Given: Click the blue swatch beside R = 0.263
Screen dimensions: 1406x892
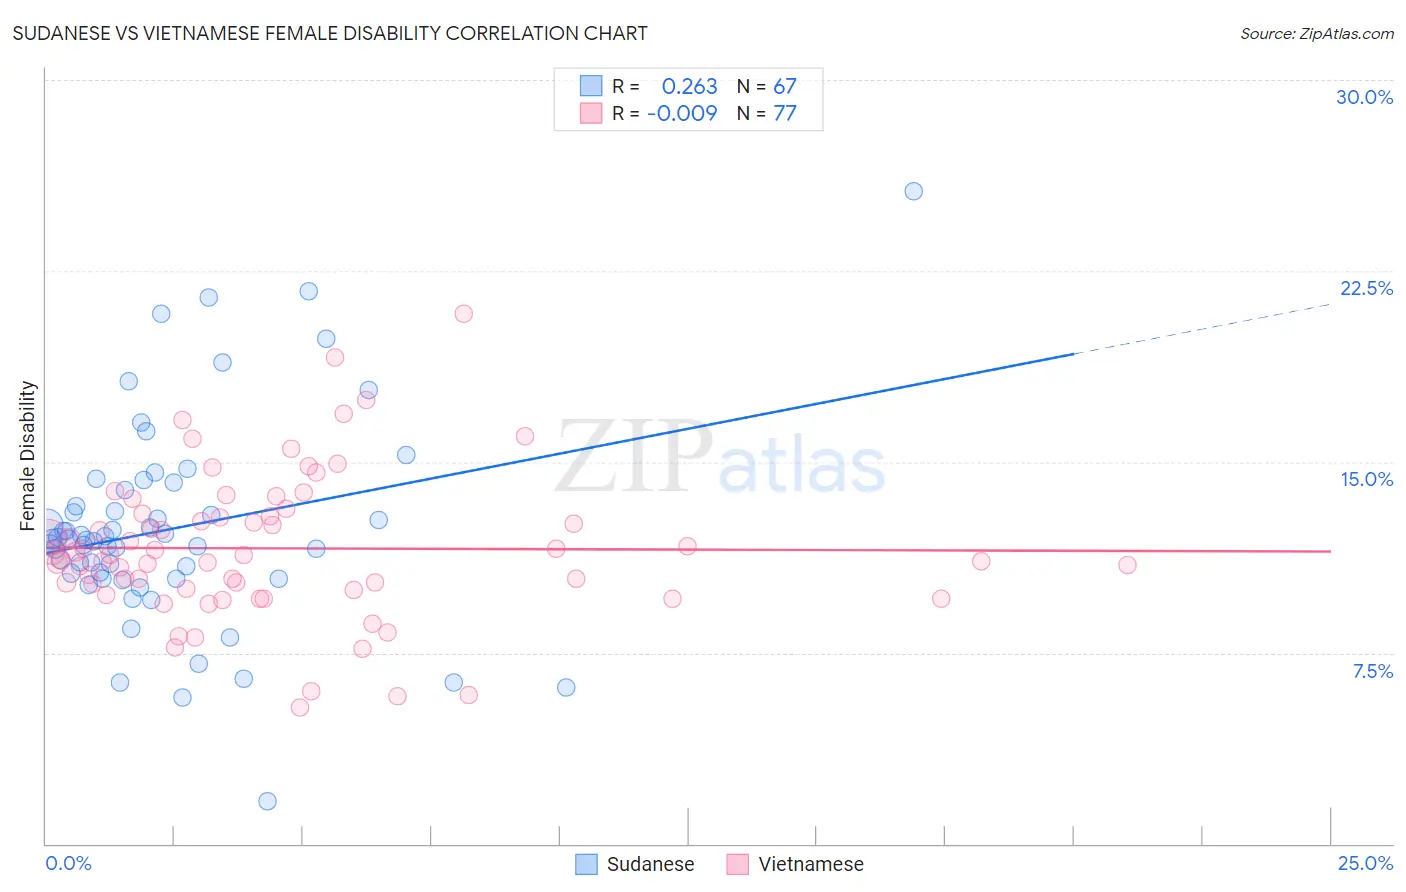Looking at the screenshot, I should (591, 86).
